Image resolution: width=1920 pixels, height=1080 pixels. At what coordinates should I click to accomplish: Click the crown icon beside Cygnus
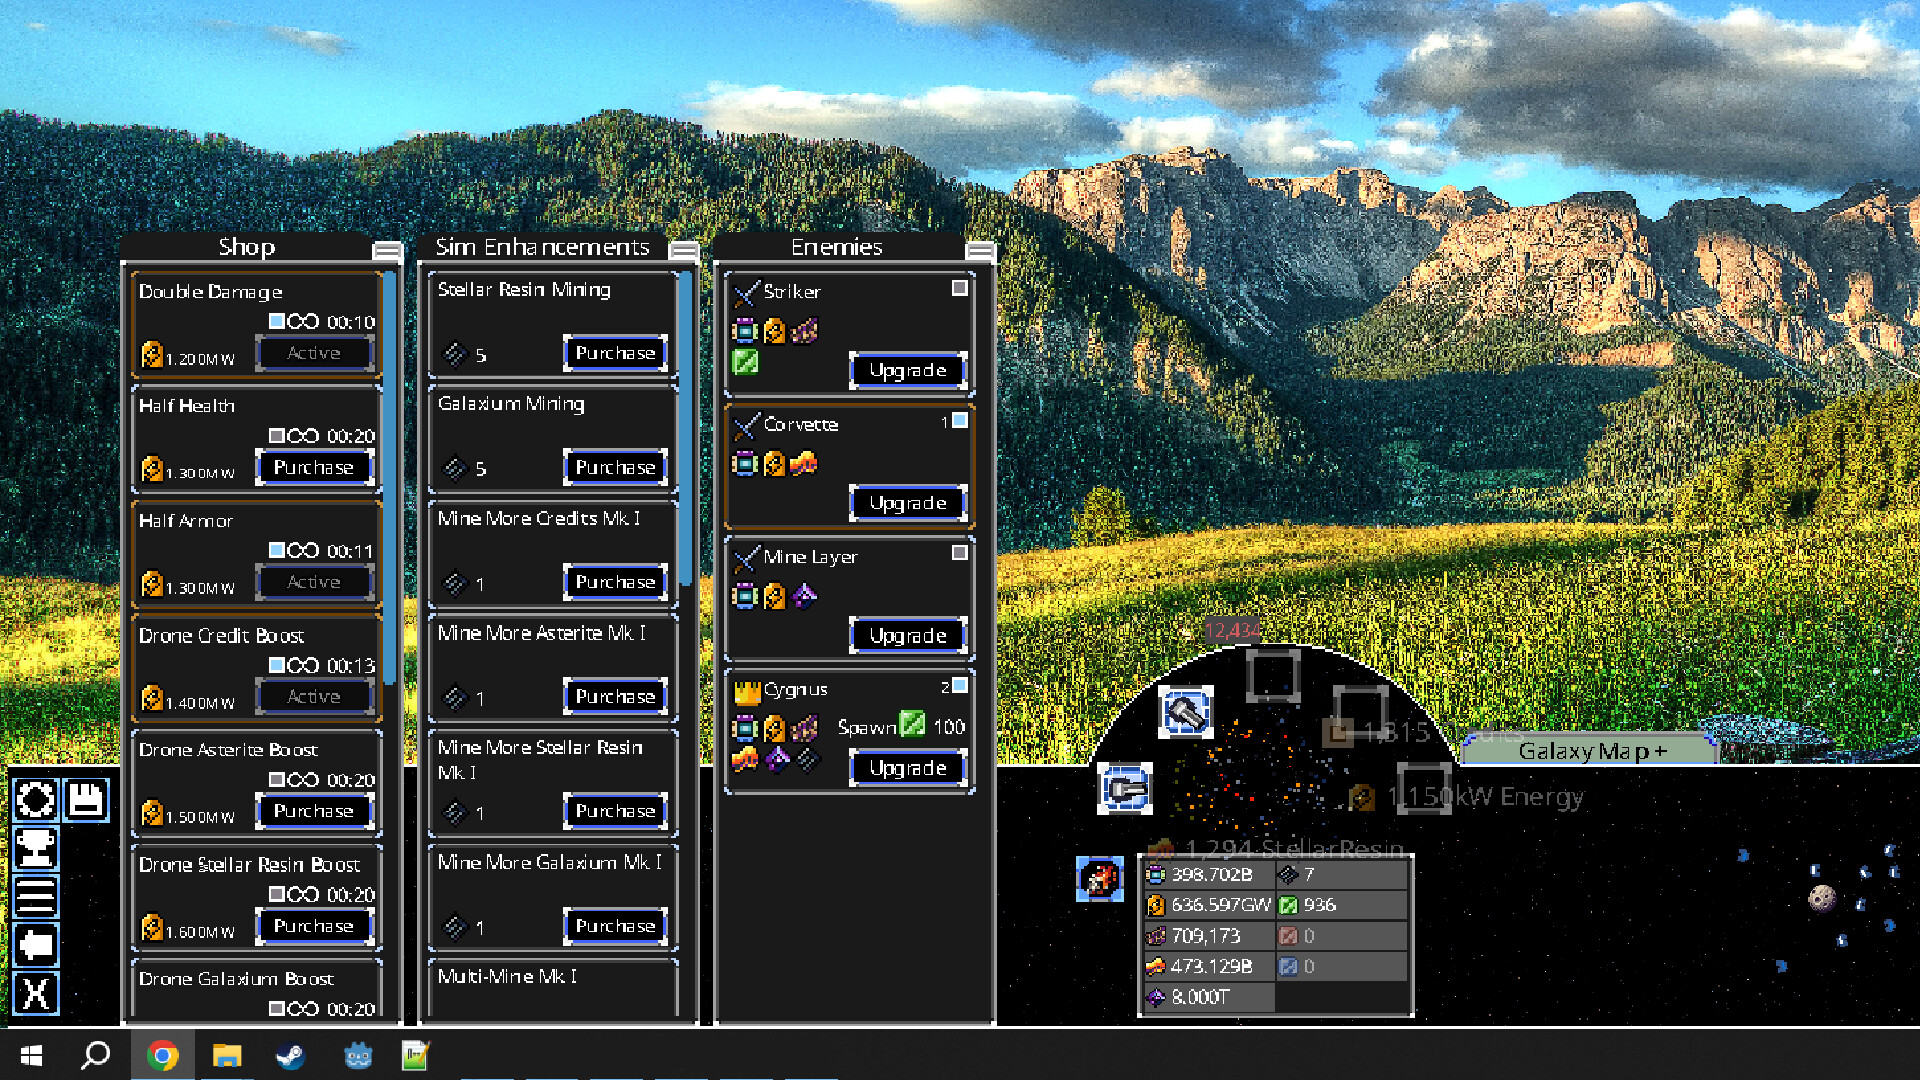click(x=747, y=691)
